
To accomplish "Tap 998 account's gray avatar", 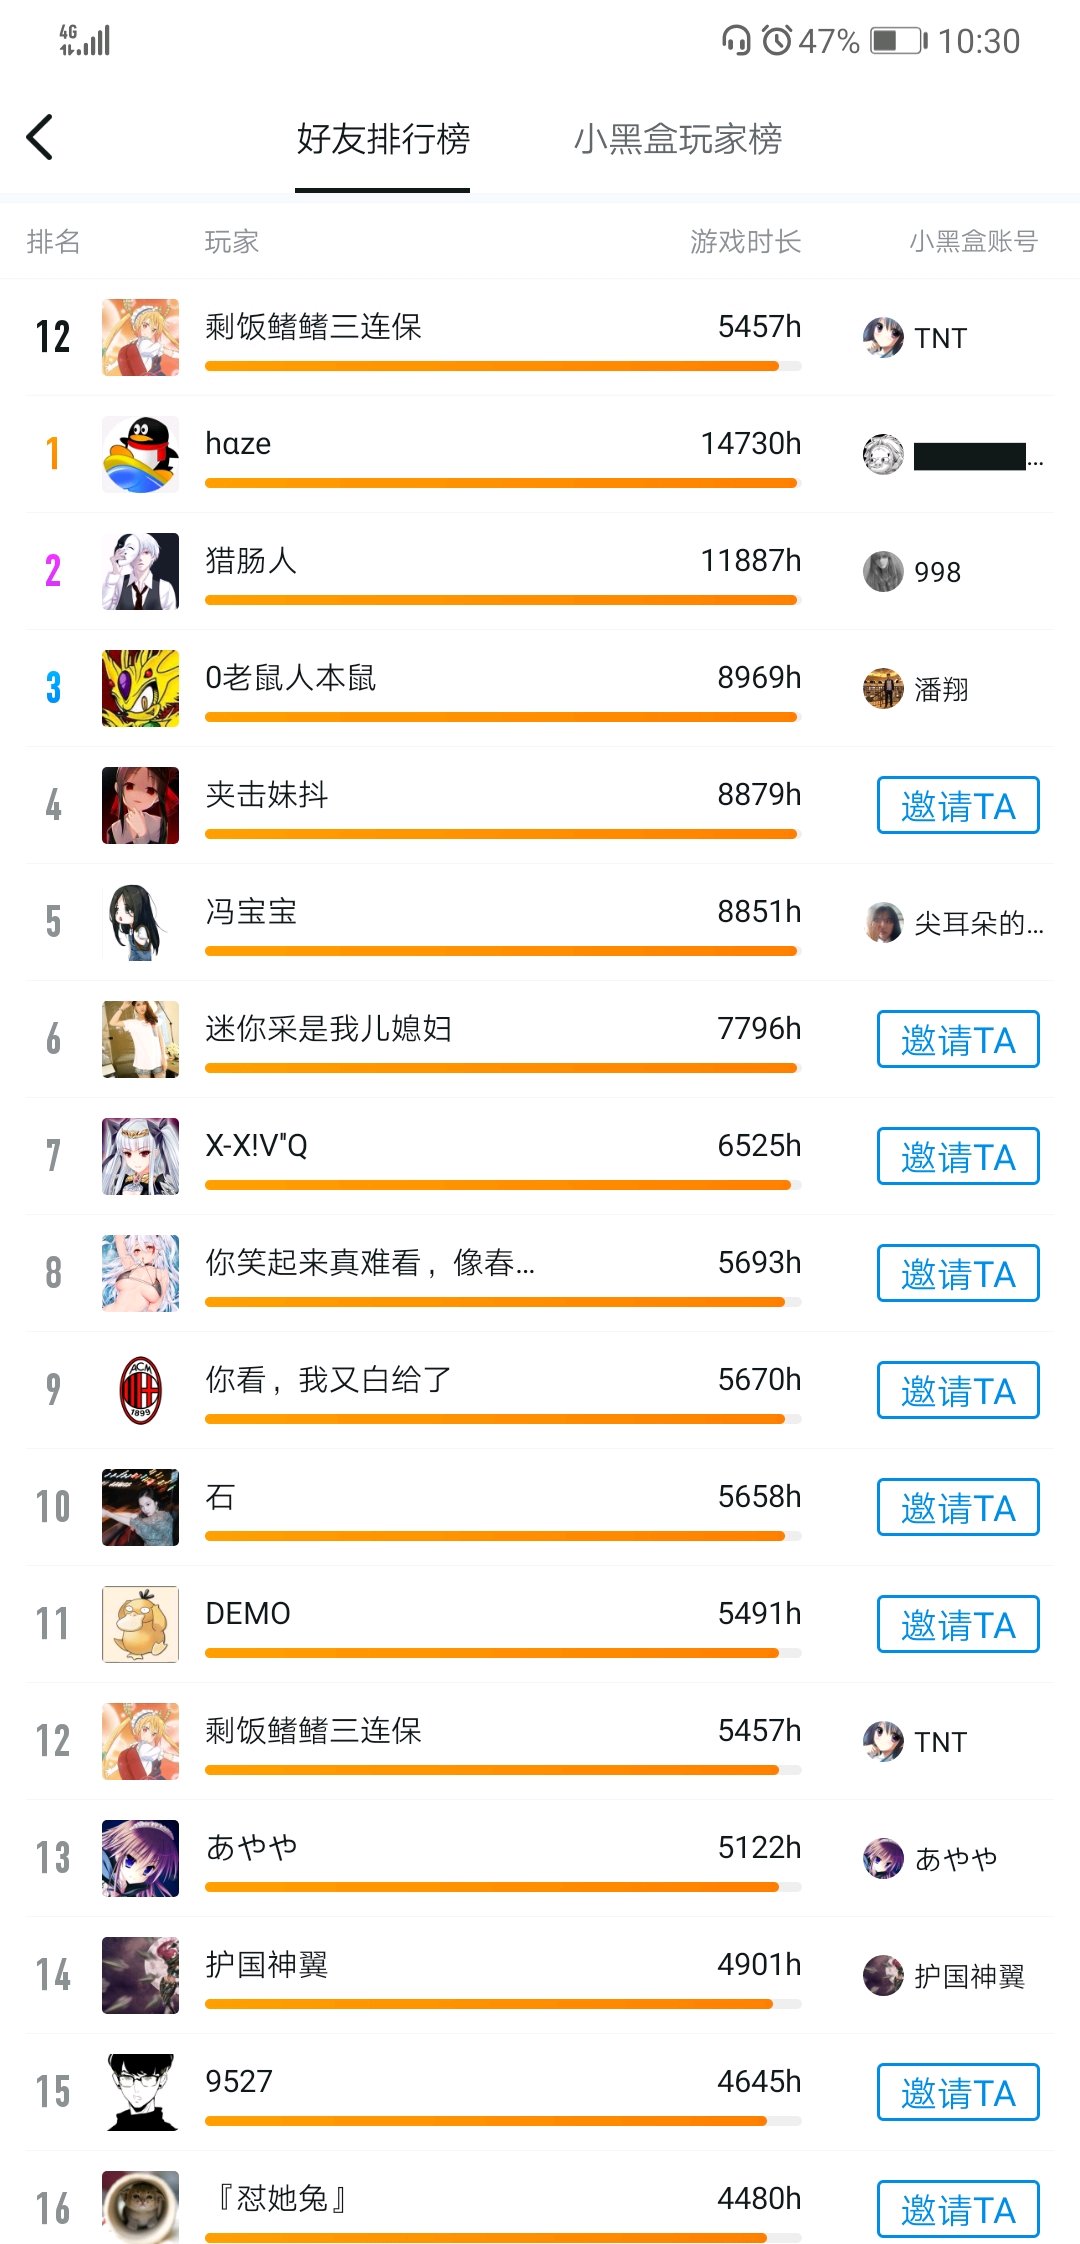I will point(883,572).
